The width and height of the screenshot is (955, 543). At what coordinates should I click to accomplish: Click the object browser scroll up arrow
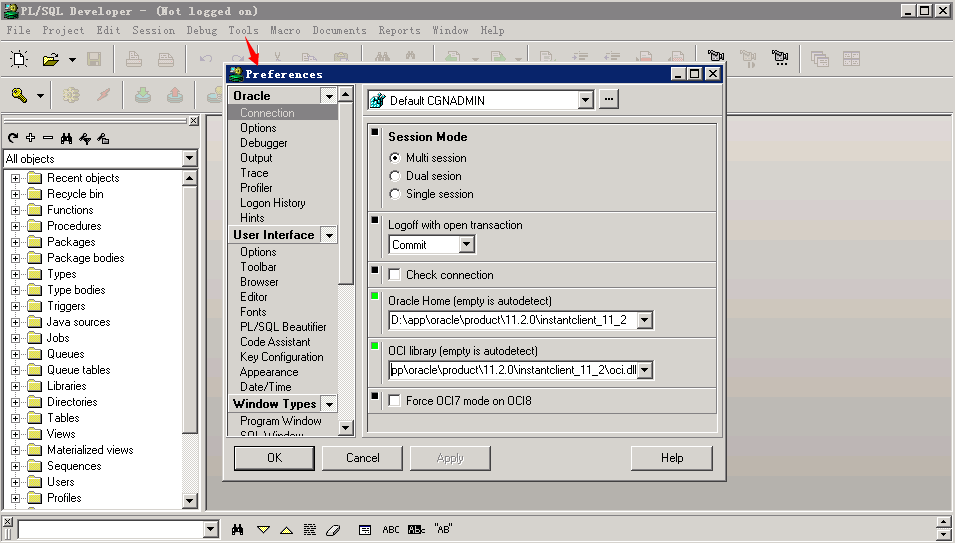[190, 178]
